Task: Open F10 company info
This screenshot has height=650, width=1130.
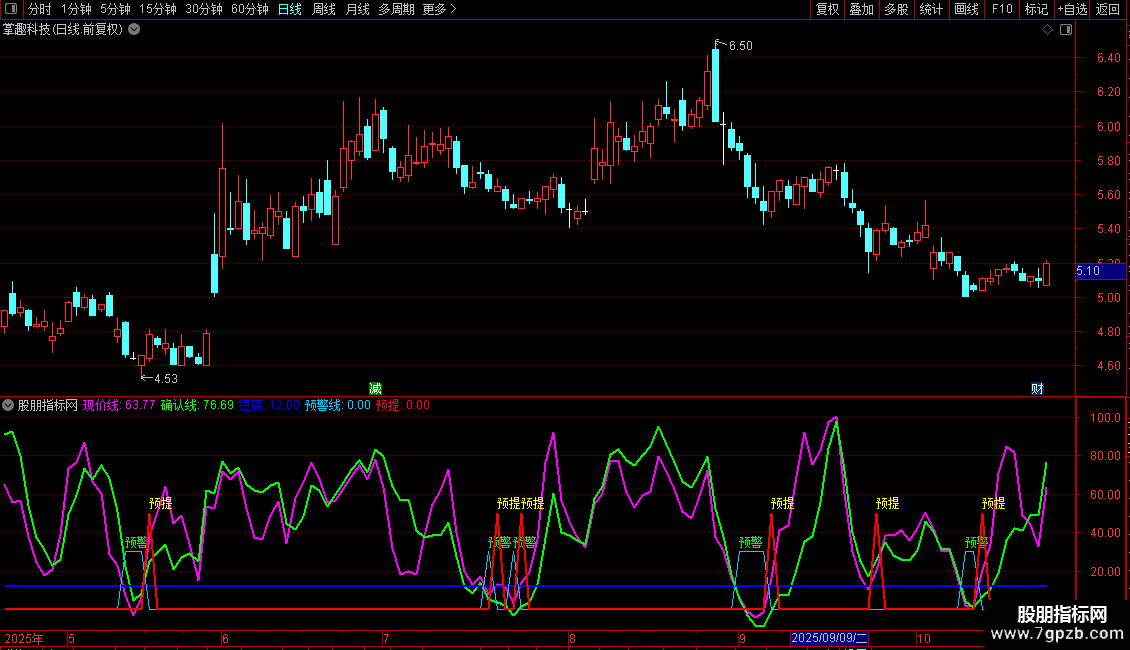Action: [1002, 9]
